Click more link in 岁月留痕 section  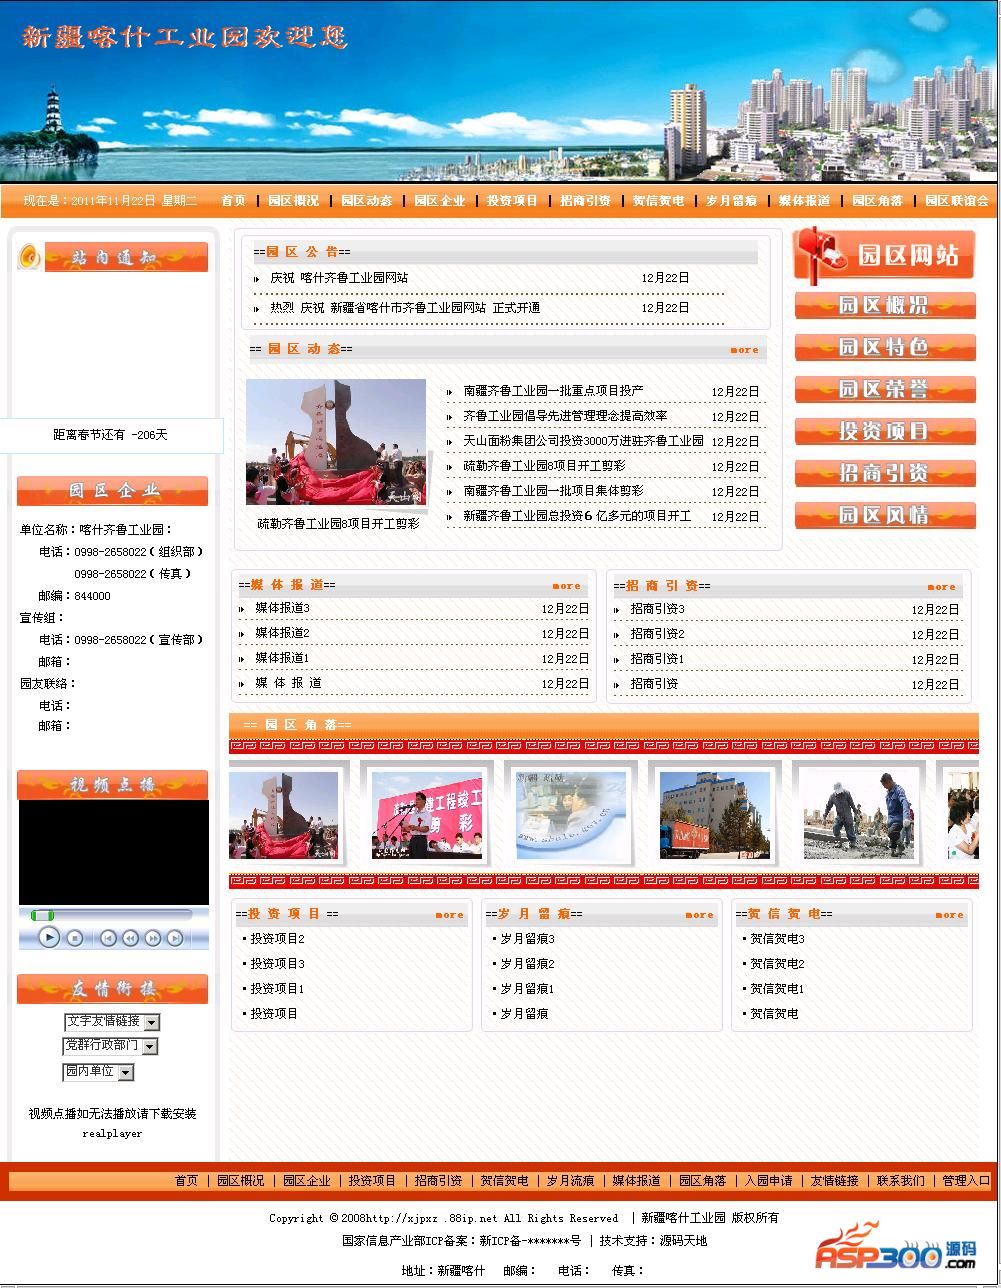pyautogui.click(x=699, y=914)
